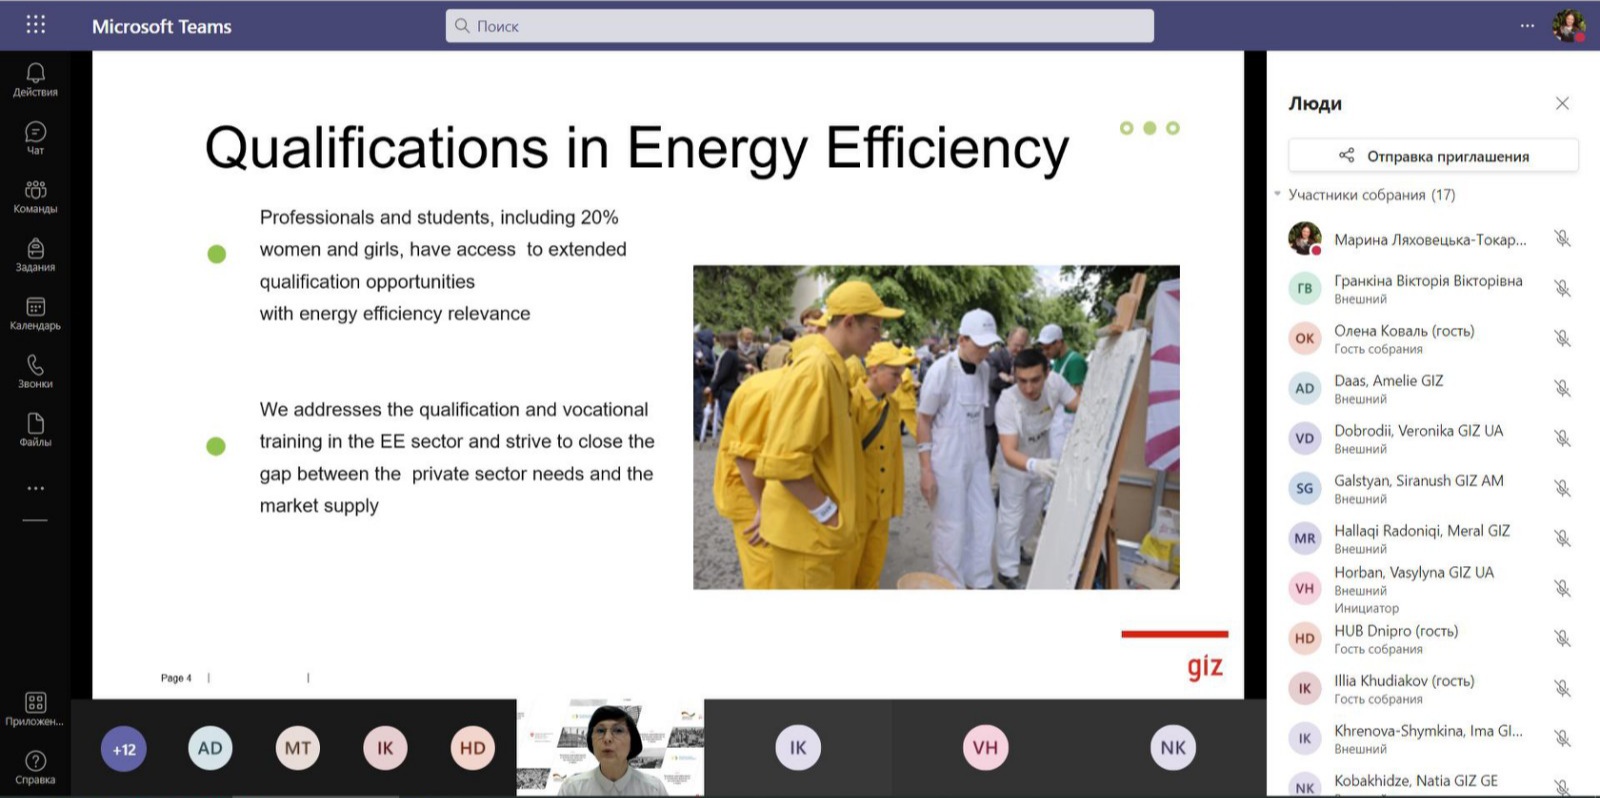The height and width of the screenshot is (798, 1600).
Task: Toggle mic icon for HUB Dnipro guest
Action: coord(1562,638)
